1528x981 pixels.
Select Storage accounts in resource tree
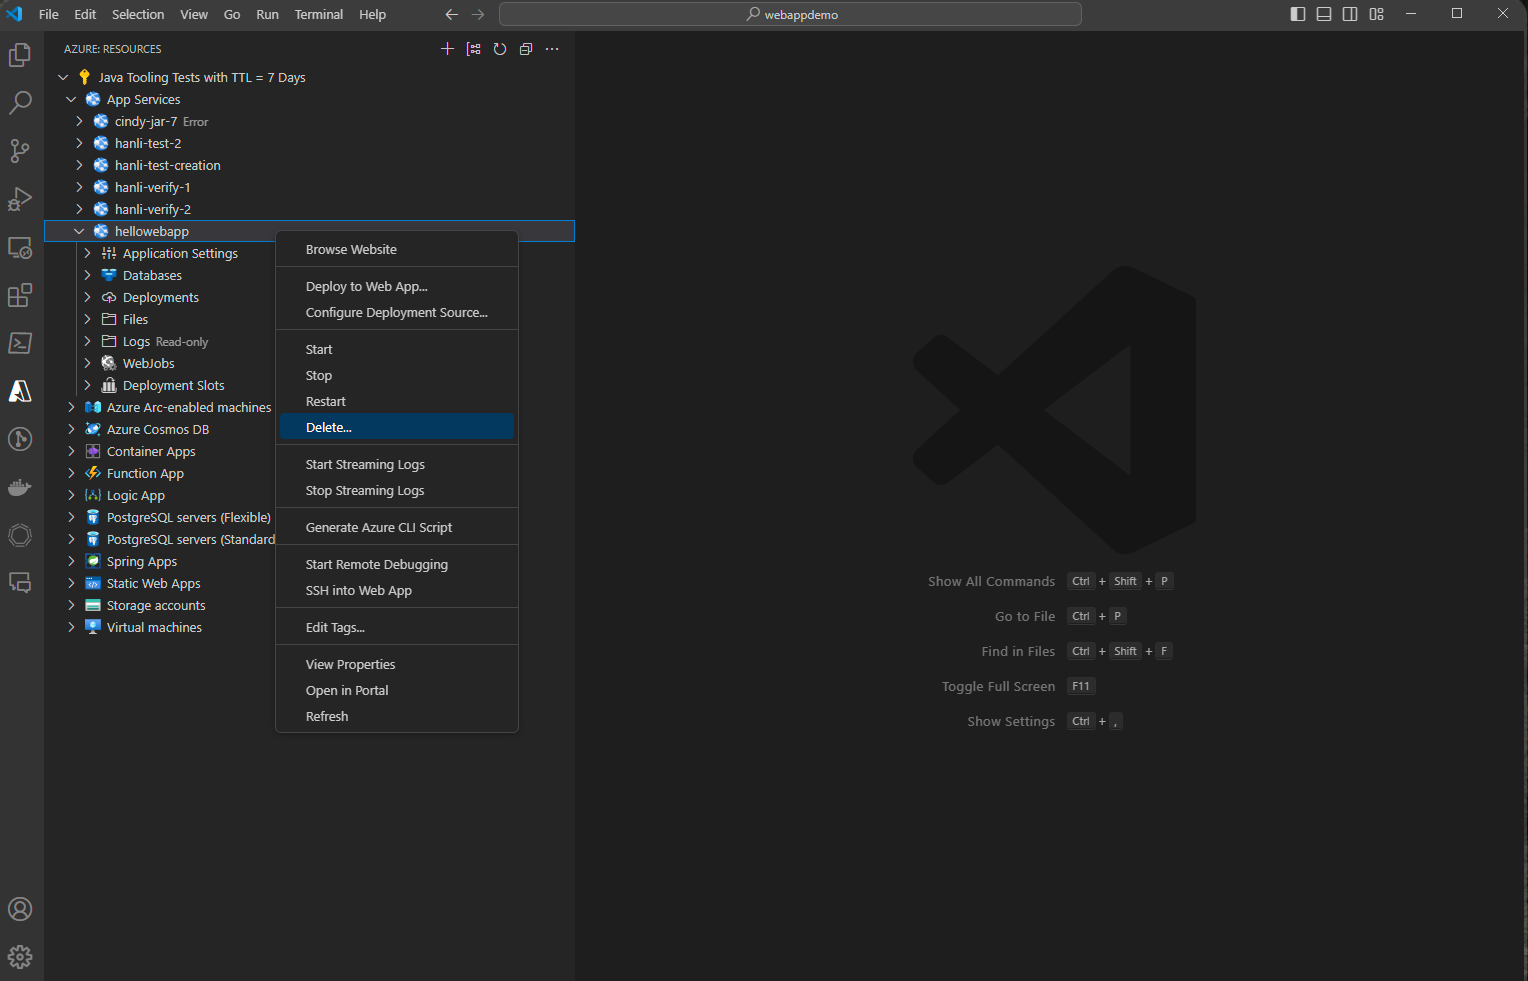[156, 605]
